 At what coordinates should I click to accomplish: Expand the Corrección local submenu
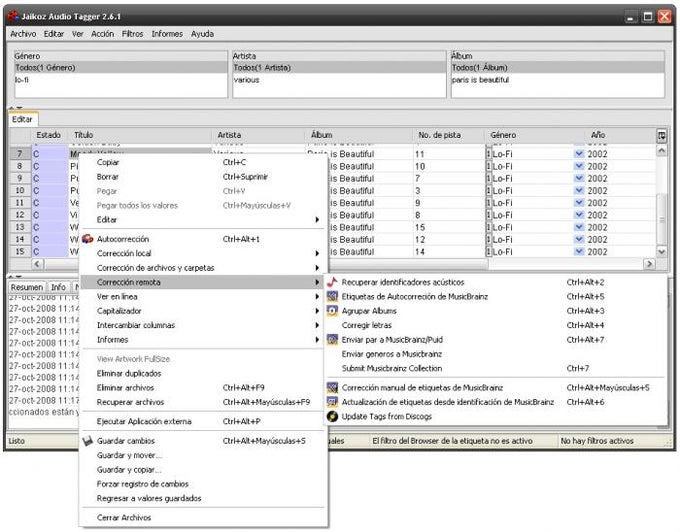tap(317, 253)
